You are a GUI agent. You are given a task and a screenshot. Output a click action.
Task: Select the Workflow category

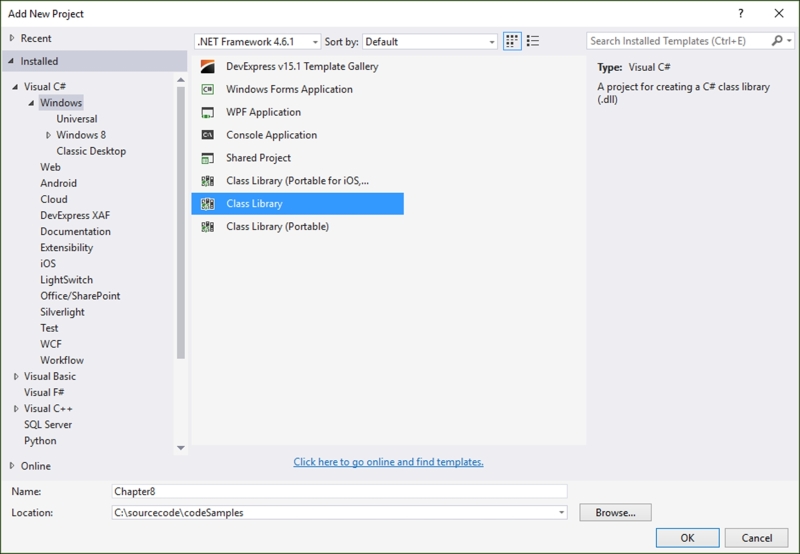[x=62, y=360]
